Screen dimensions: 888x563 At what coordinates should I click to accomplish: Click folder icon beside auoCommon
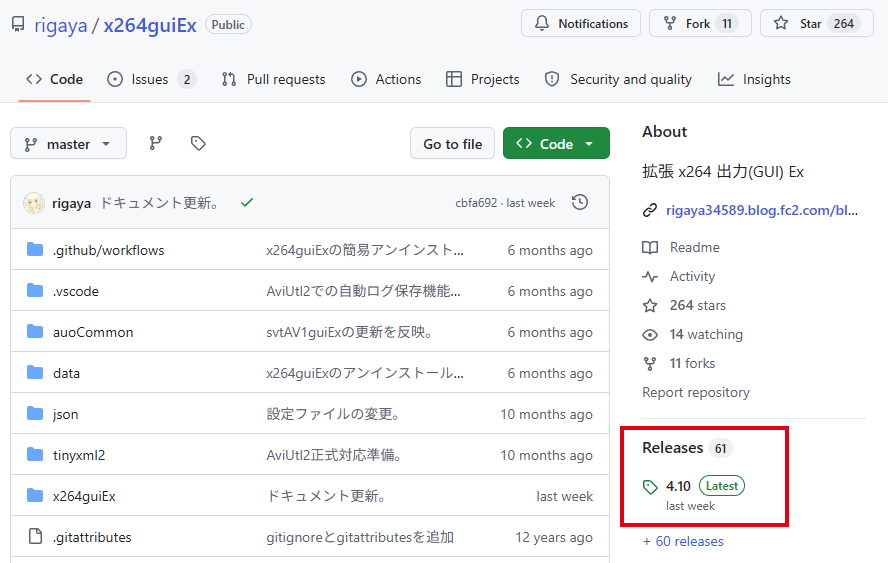(x=35, y=331)
